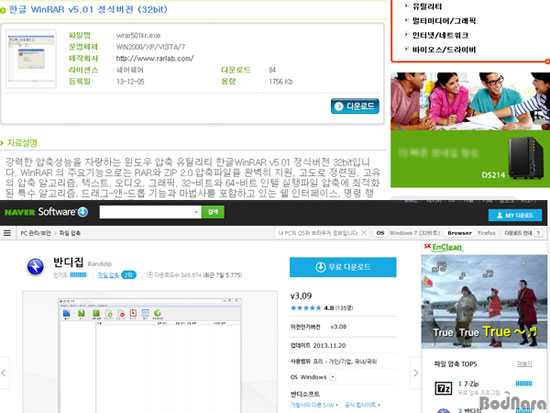Click the file name wrar501kr.exe
Viewport: 550px width, 413px height.
[x=138, y=35]
